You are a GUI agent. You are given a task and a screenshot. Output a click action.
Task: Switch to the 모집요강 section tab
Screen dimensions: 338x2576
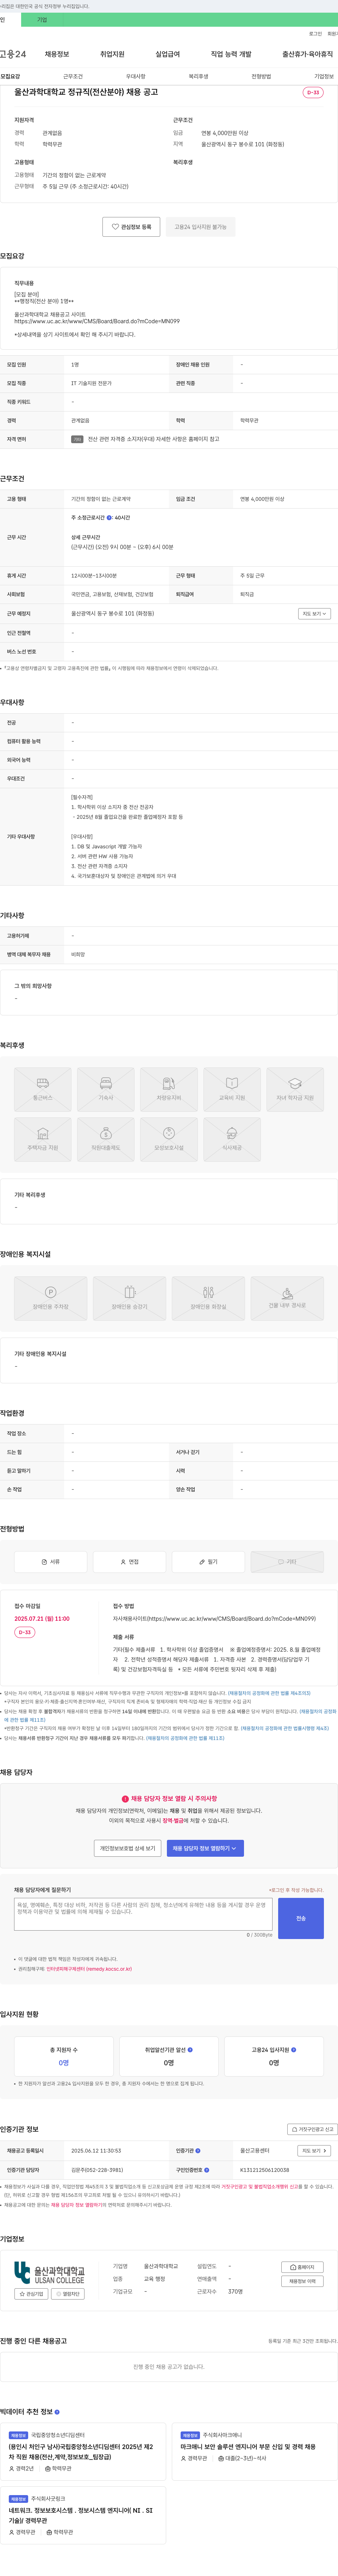point(10,76)
